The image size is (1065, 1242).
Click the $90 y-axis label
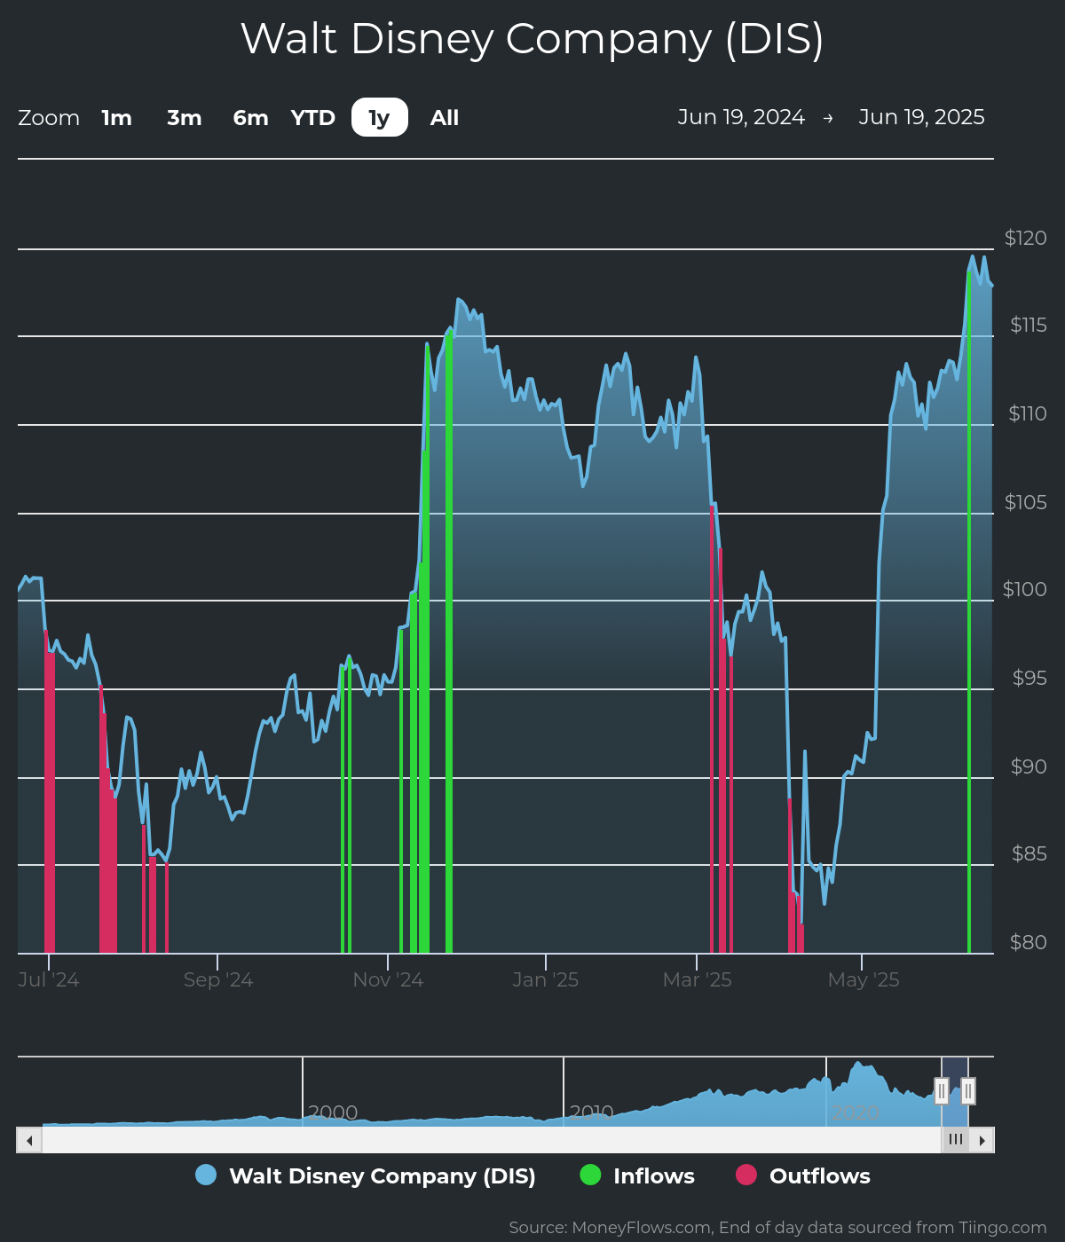(x=1029, y=767)
